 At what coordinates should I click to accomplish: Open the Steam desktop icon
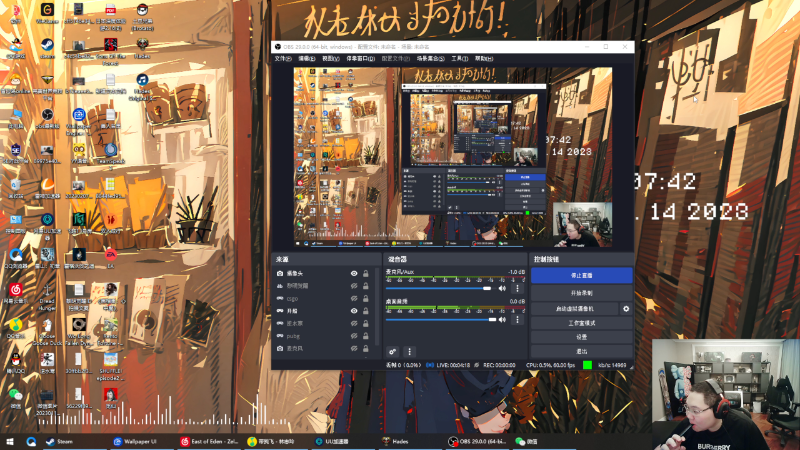[47, 48]
